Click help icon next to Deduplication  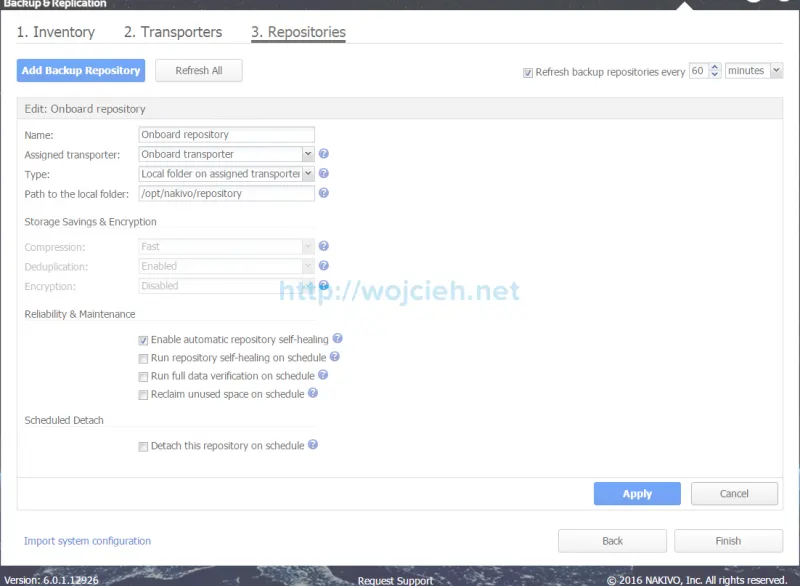click(324, 266)
